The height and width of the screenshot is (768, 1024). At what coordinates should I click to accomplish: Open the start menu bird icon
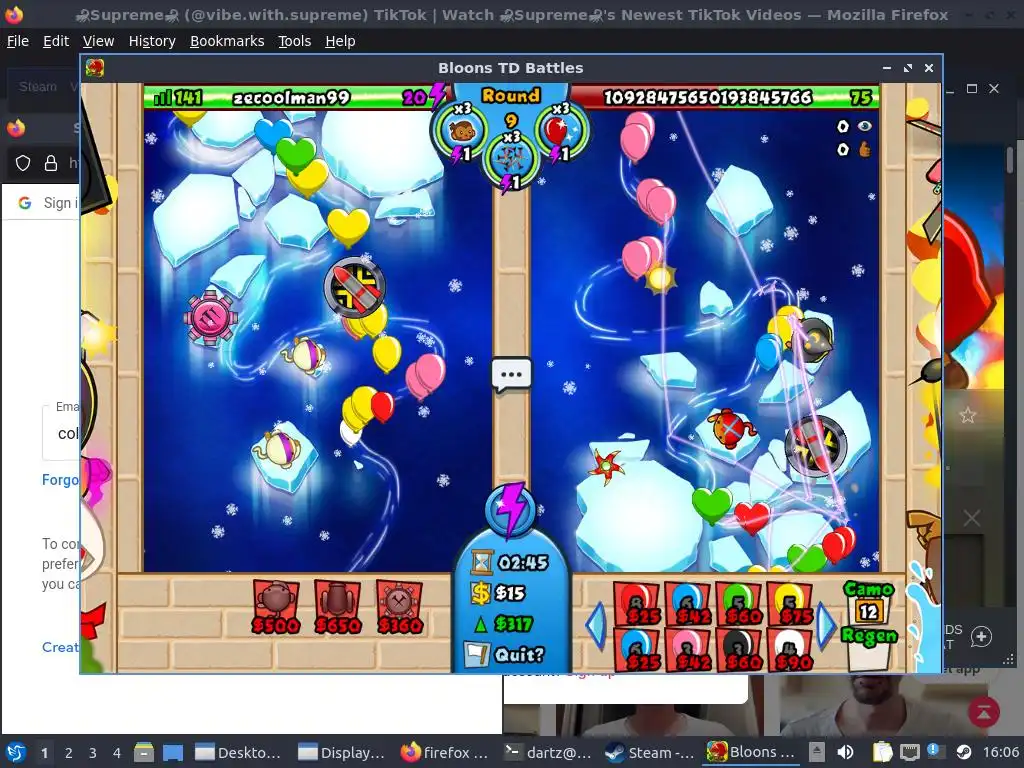click(16, 752)
